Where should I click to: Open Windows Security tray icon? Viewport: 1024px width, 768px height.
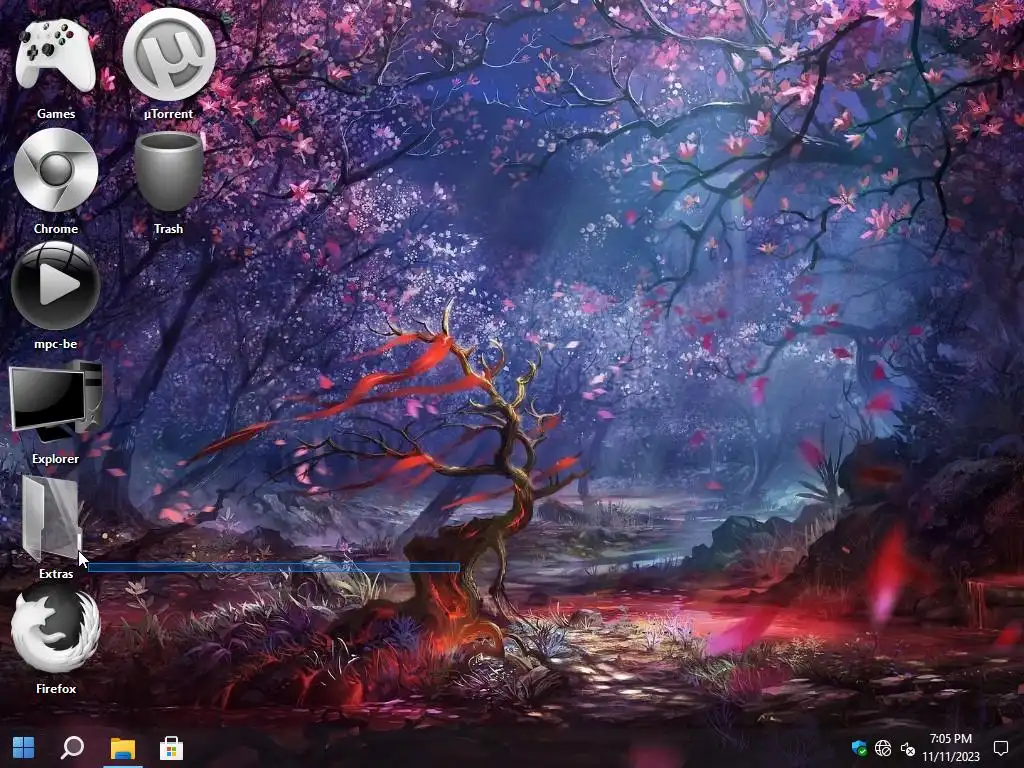tap(859, 748)
